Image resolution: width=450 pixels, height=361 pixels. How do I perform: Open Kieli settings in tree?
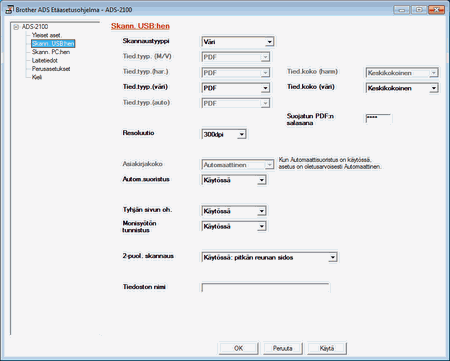(37, 77)
